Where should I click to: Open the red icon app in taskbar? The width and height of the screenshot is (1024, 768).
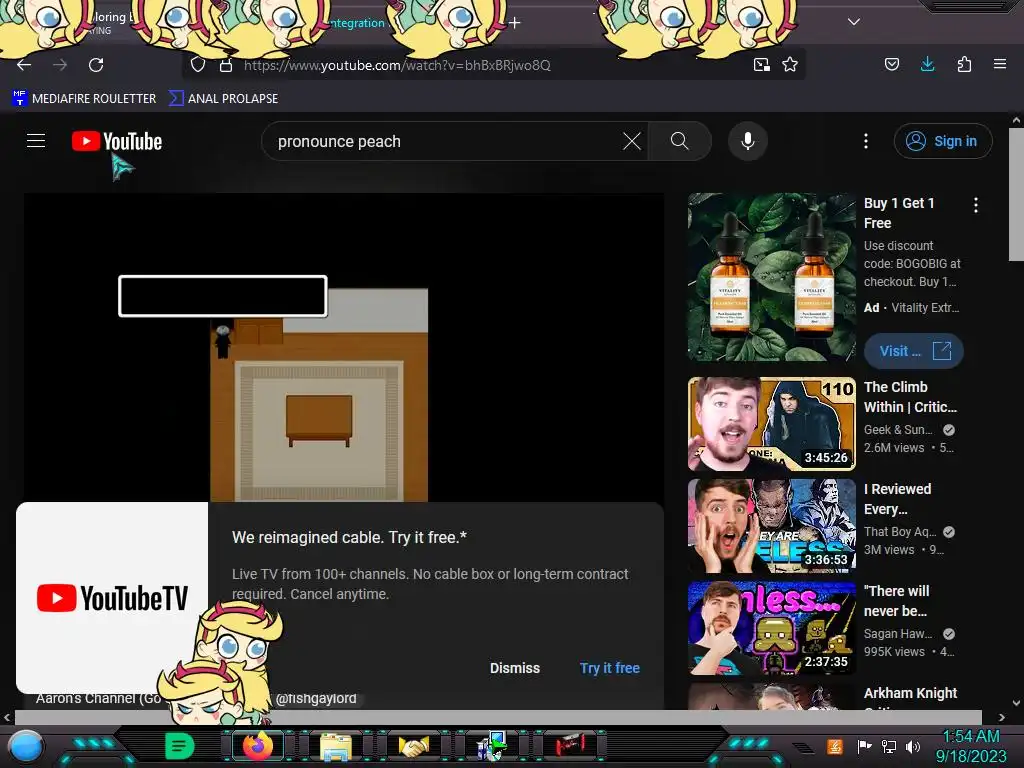[x=570, y=745]
